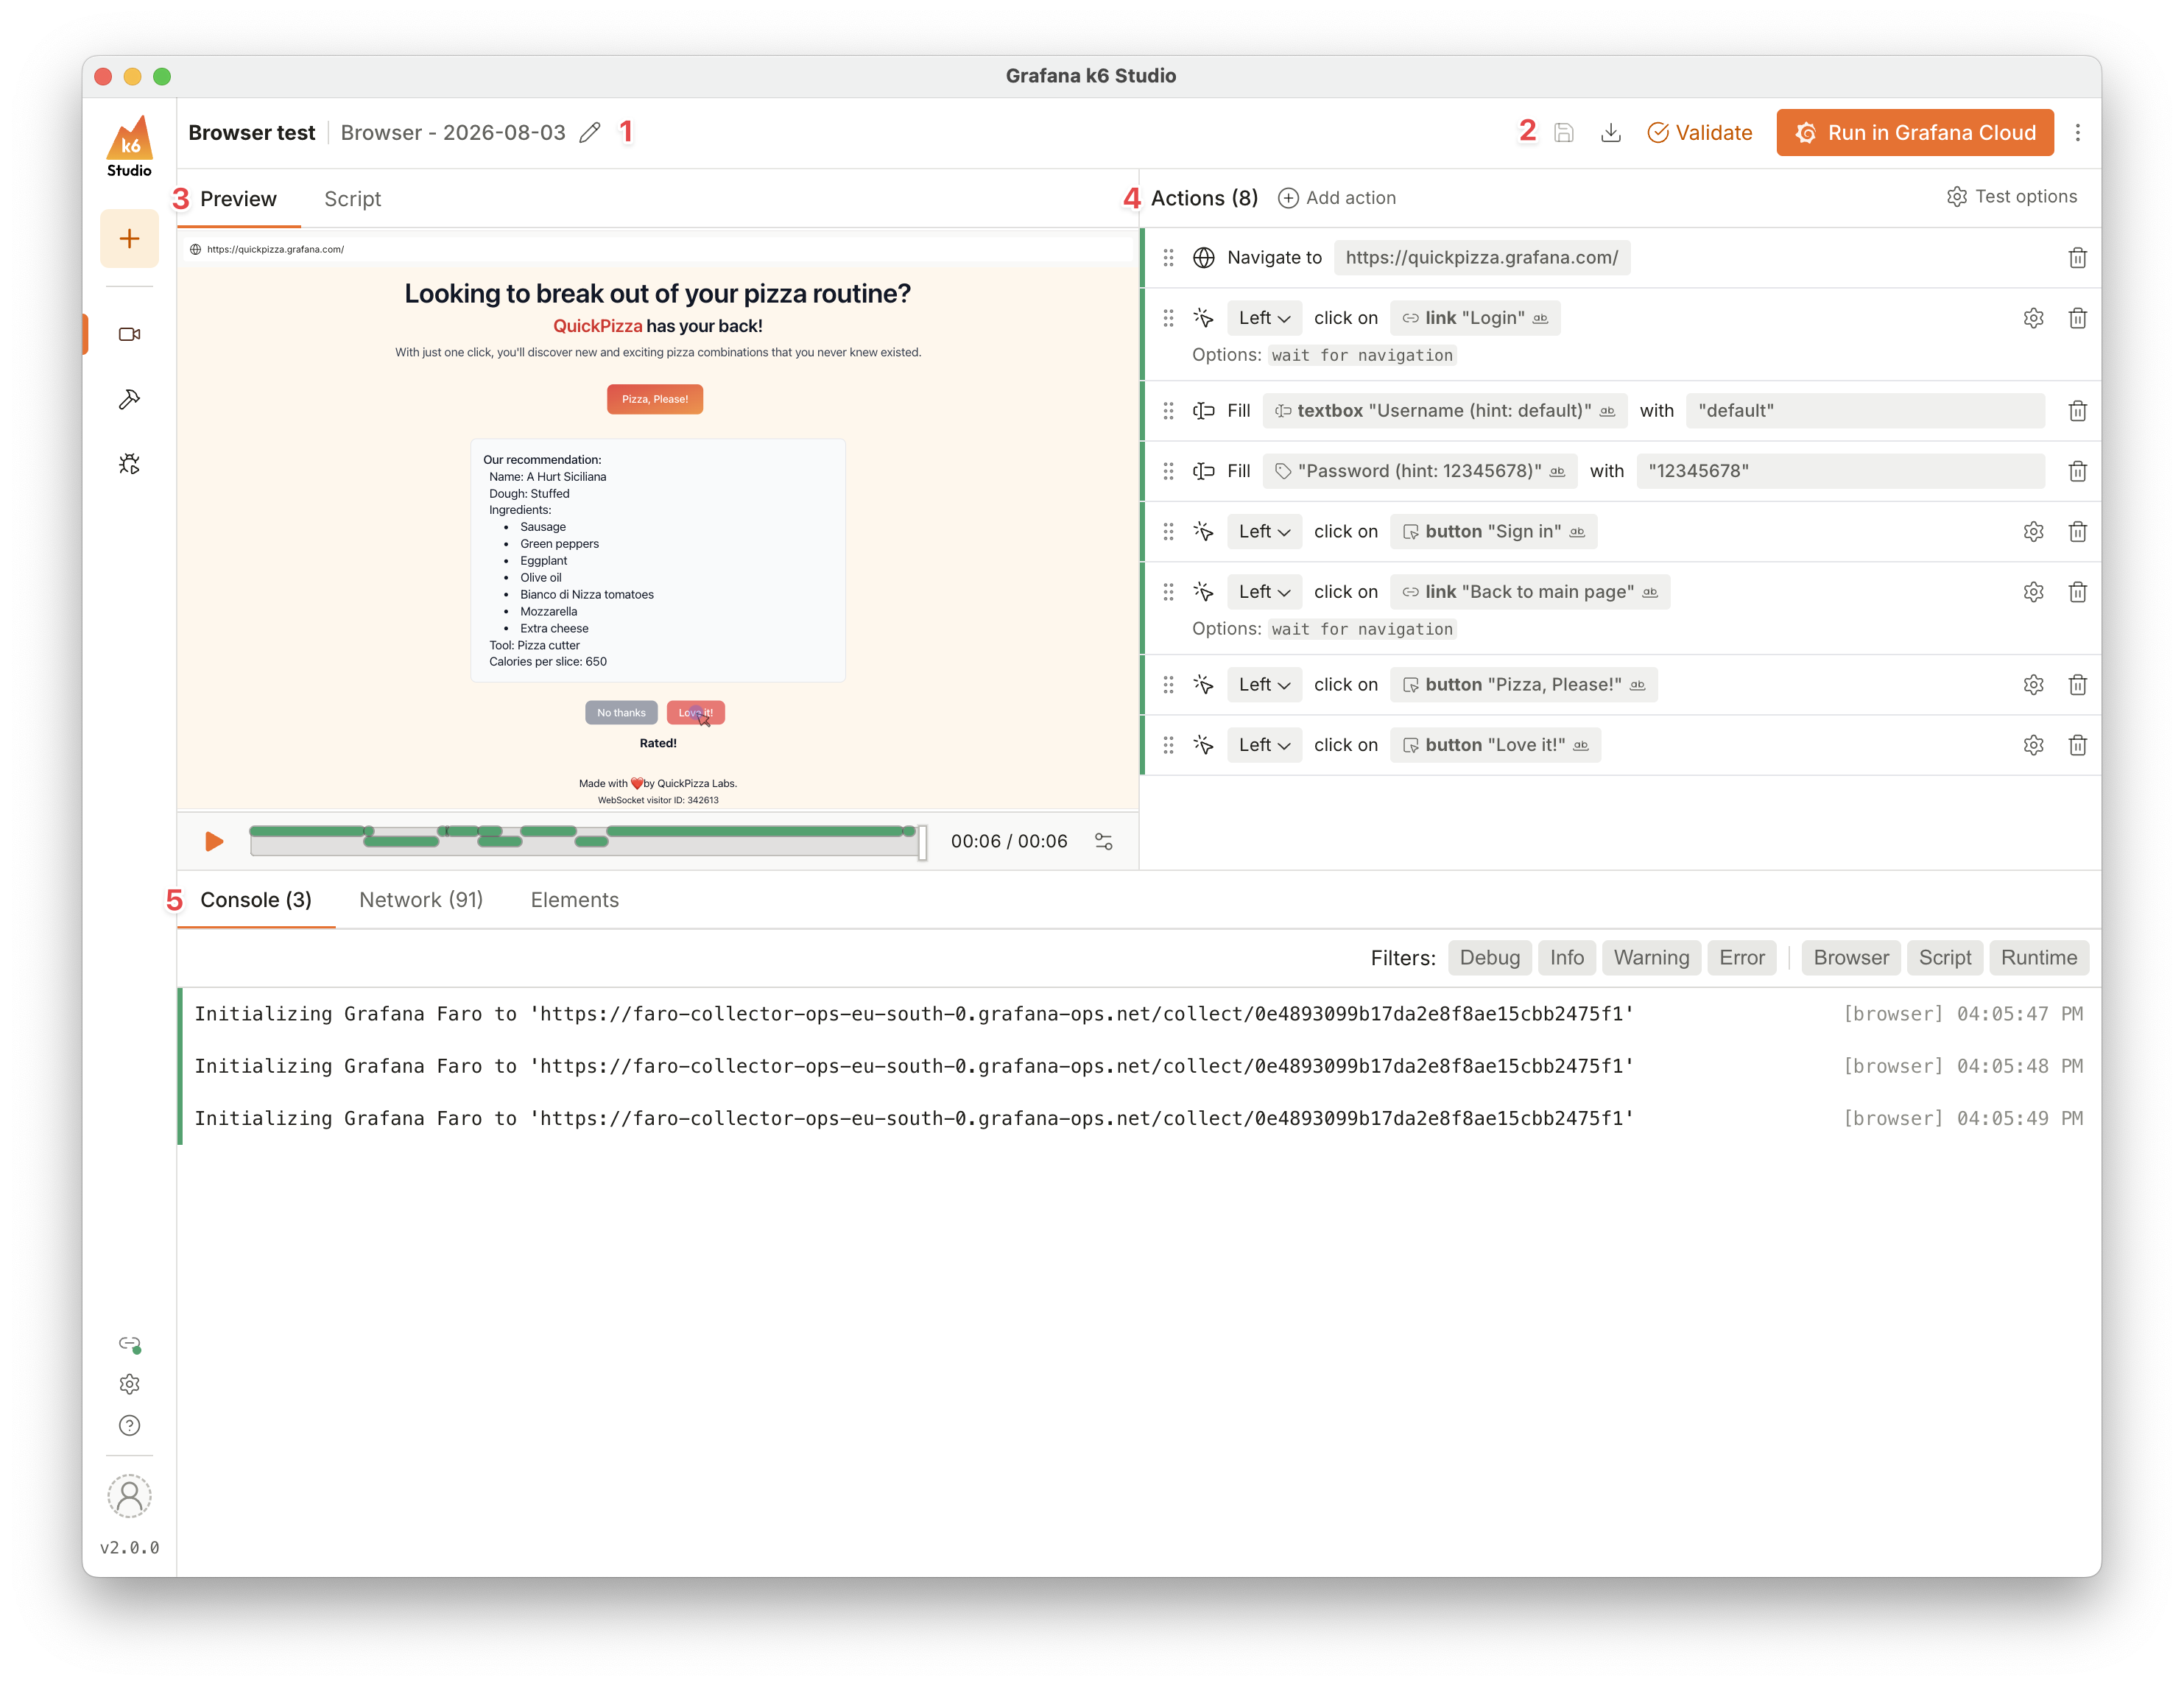Delete the Password fill action
Viewport: 2184px width, 1686px height.
2077,471
